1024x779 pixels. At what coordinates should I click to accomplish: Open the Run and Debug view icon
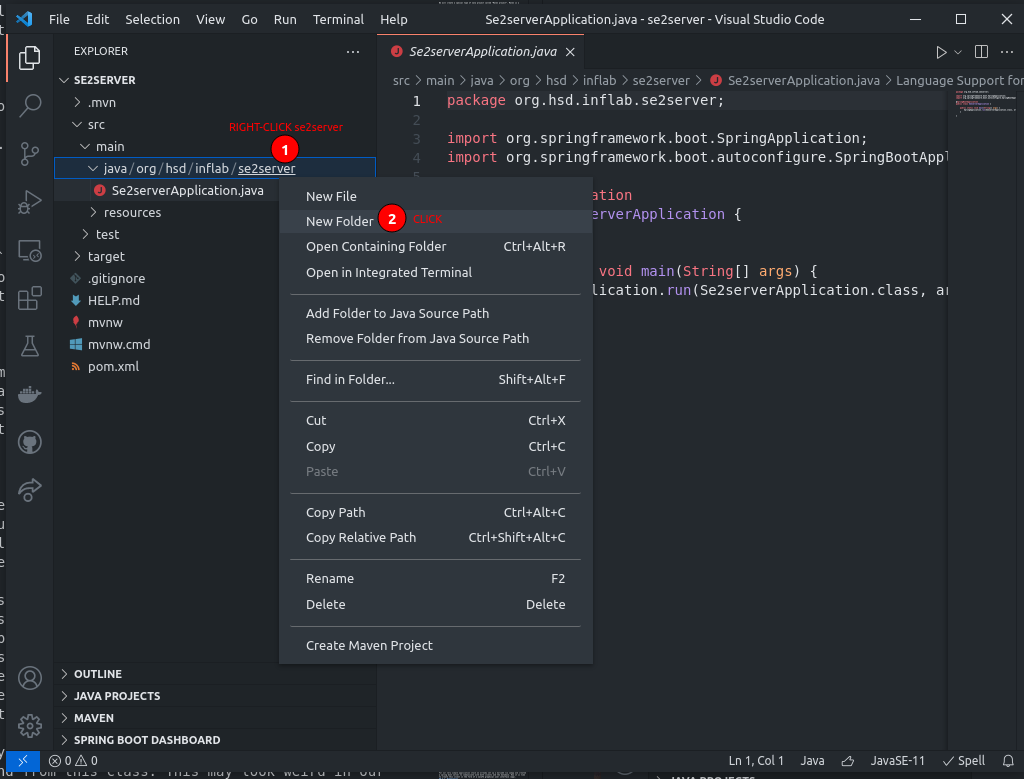(29, 202)
